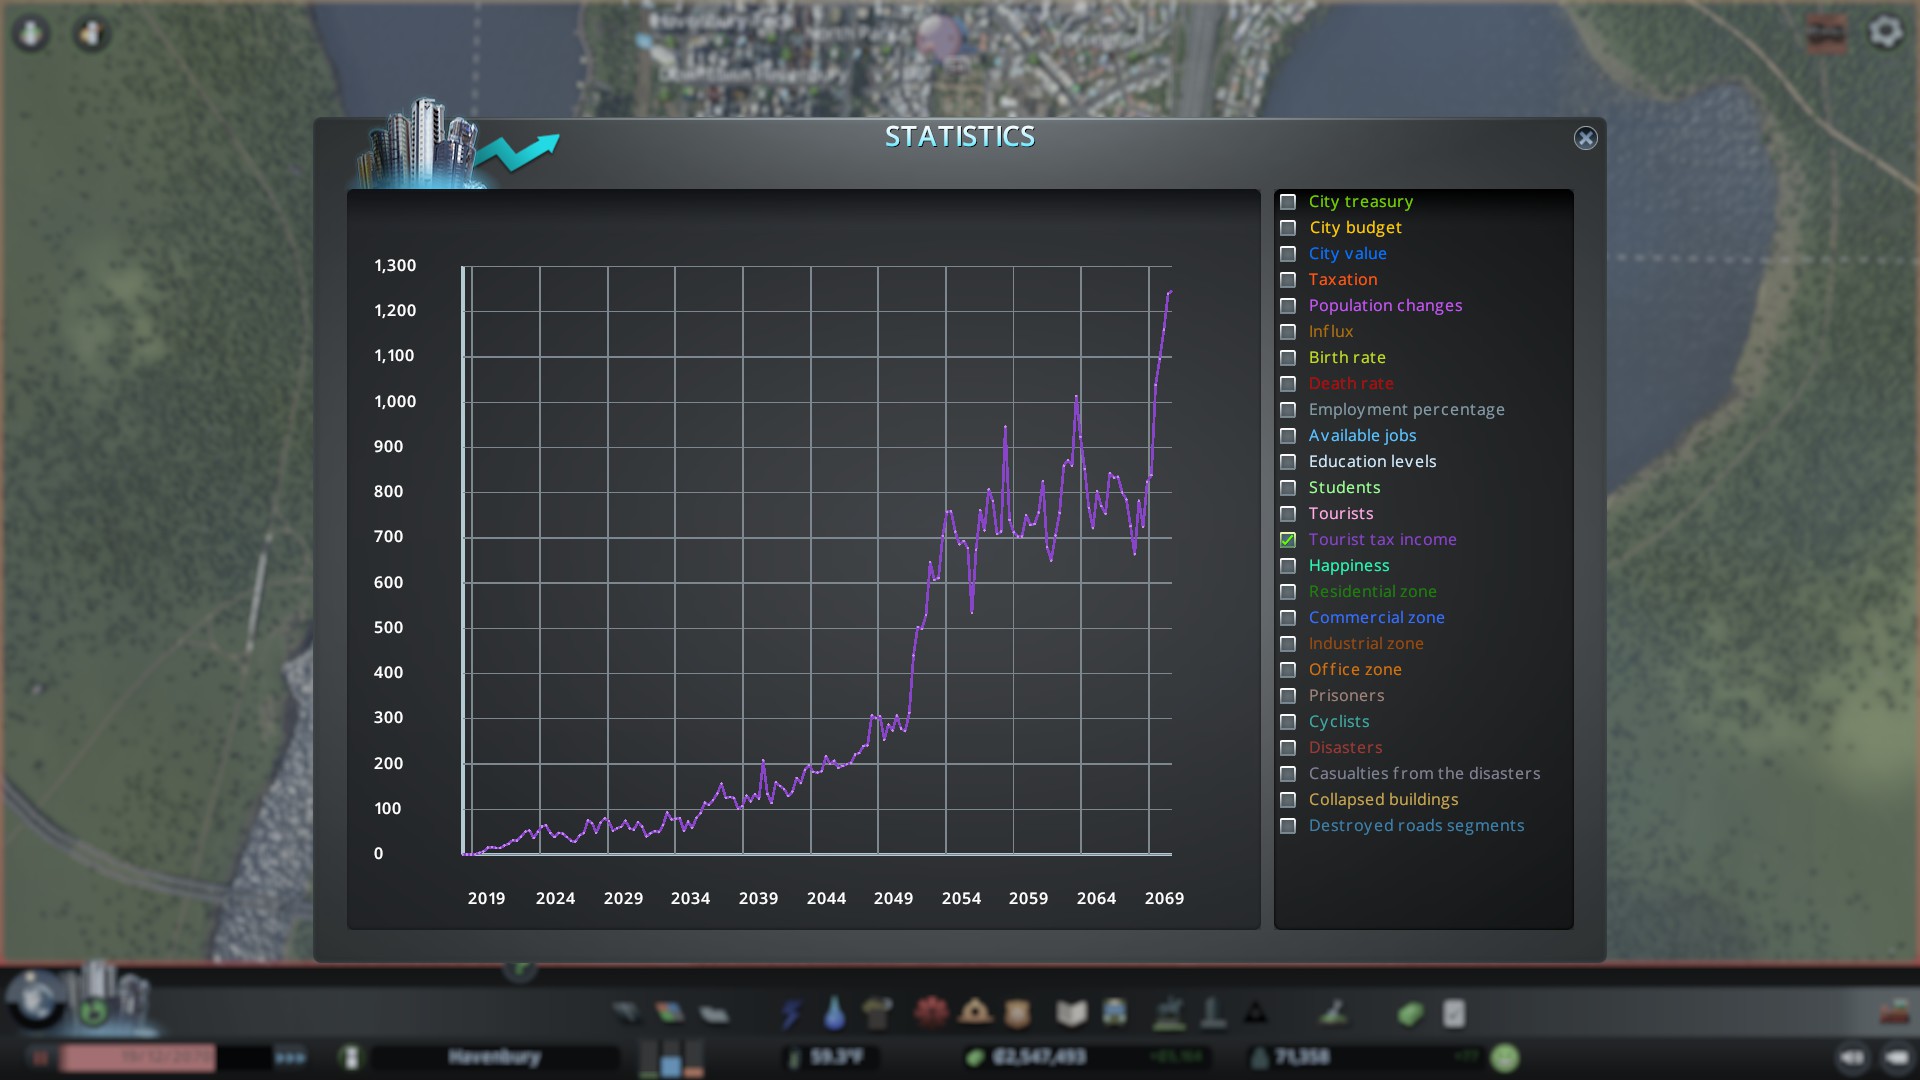Click the city balance money display

coord(1086,1057)
